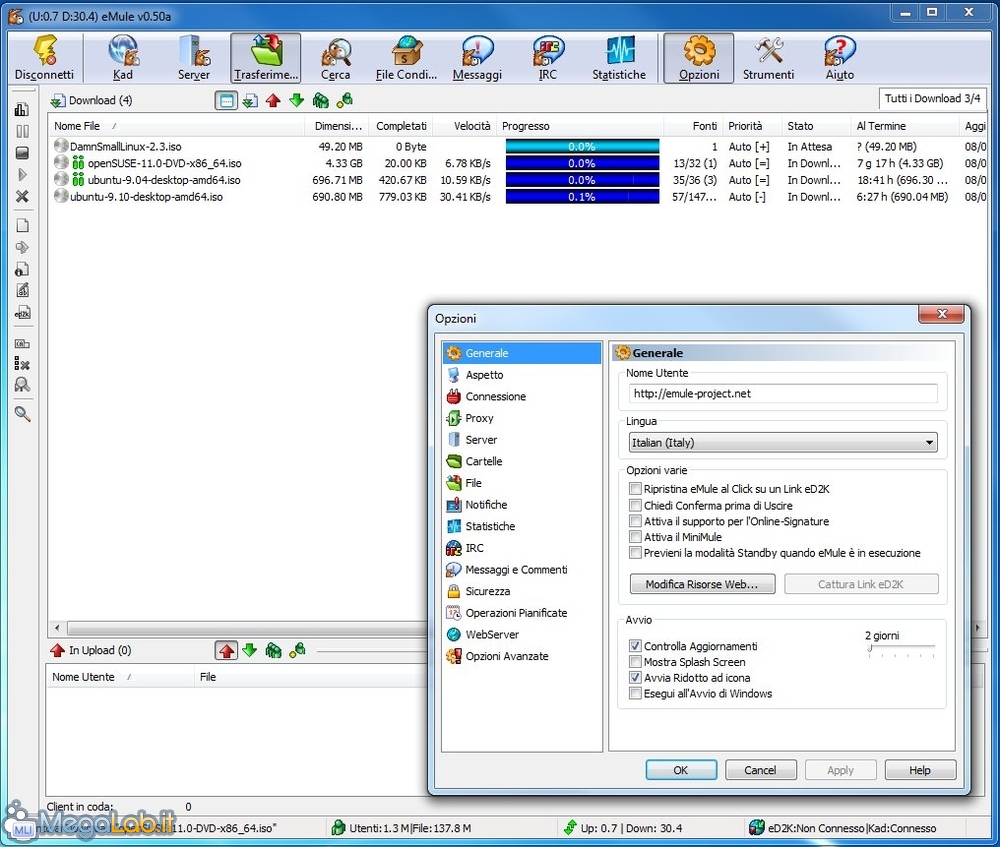Click the Trasferimenti toolbar icon

(x=265, y=58)
